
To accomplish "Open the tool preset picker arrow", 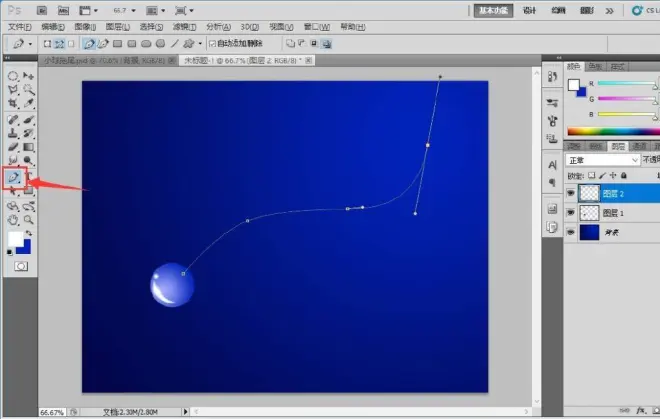I will pyautogui.click(x=30, y=44).
